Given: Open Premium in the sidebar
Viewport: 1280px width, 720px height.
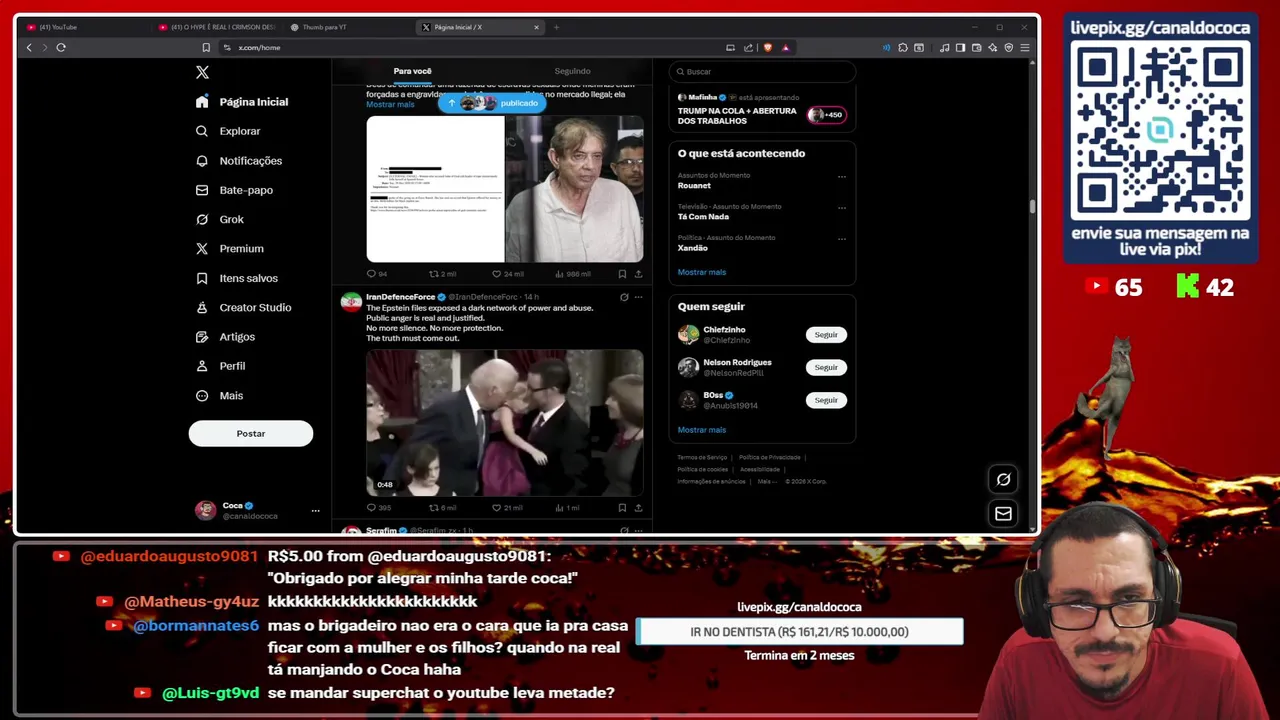Looking at the screenshot, I should coord(230,249).
